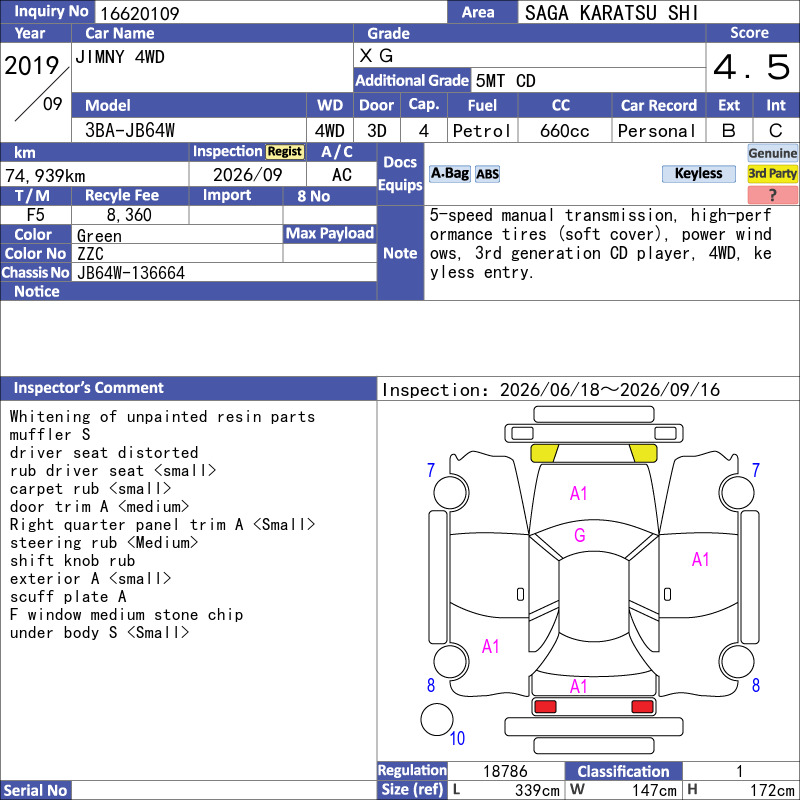Click the Inquiry No value 16620109
This screenshot has height=800, width=800.
[x=139, y=13]
